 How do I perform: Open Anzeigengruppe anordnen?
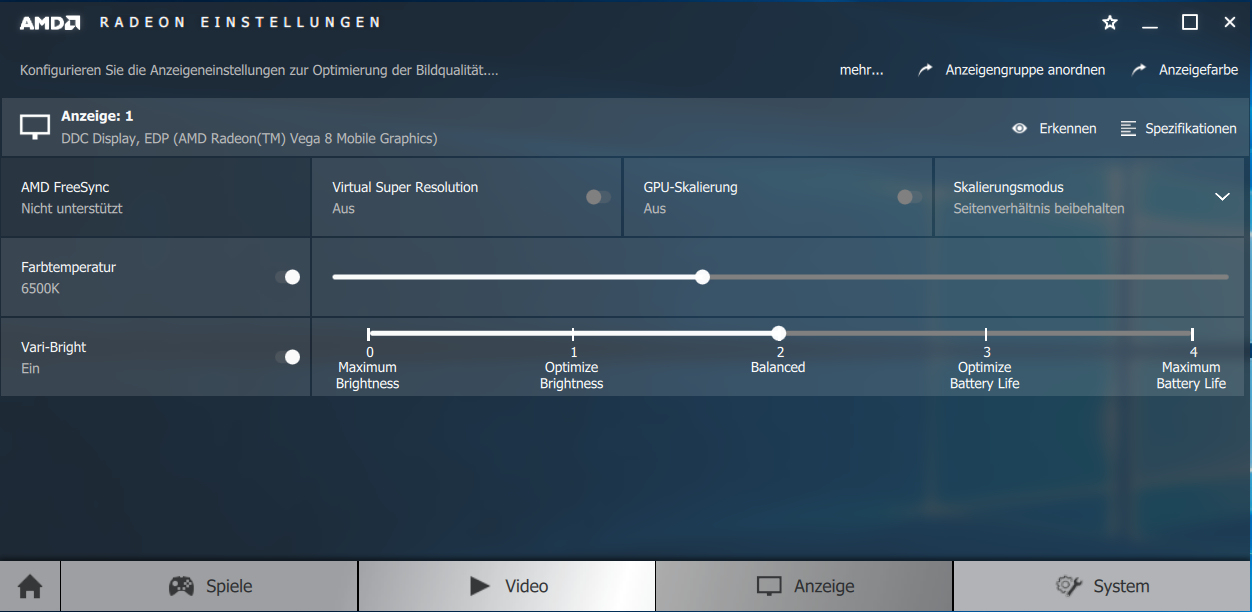[1012, 70]
